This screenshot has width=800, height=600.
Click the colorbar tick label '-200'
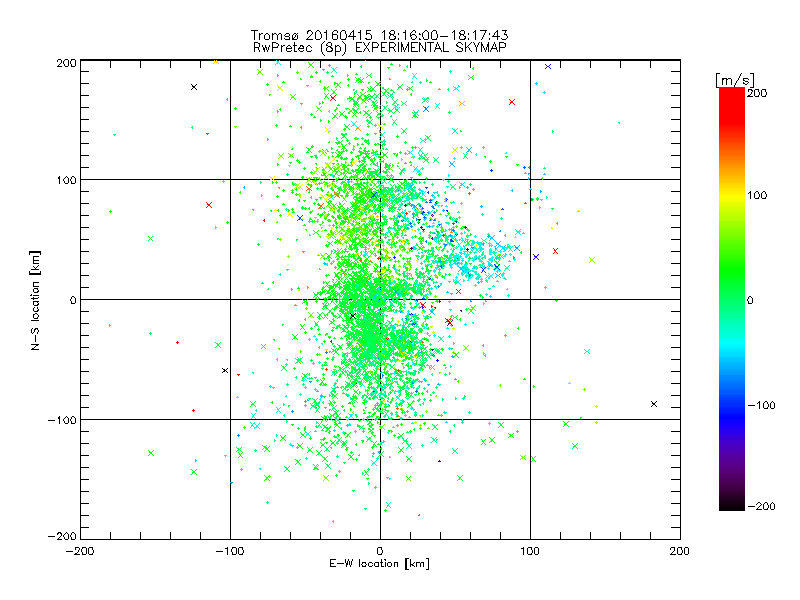(761, 507)
